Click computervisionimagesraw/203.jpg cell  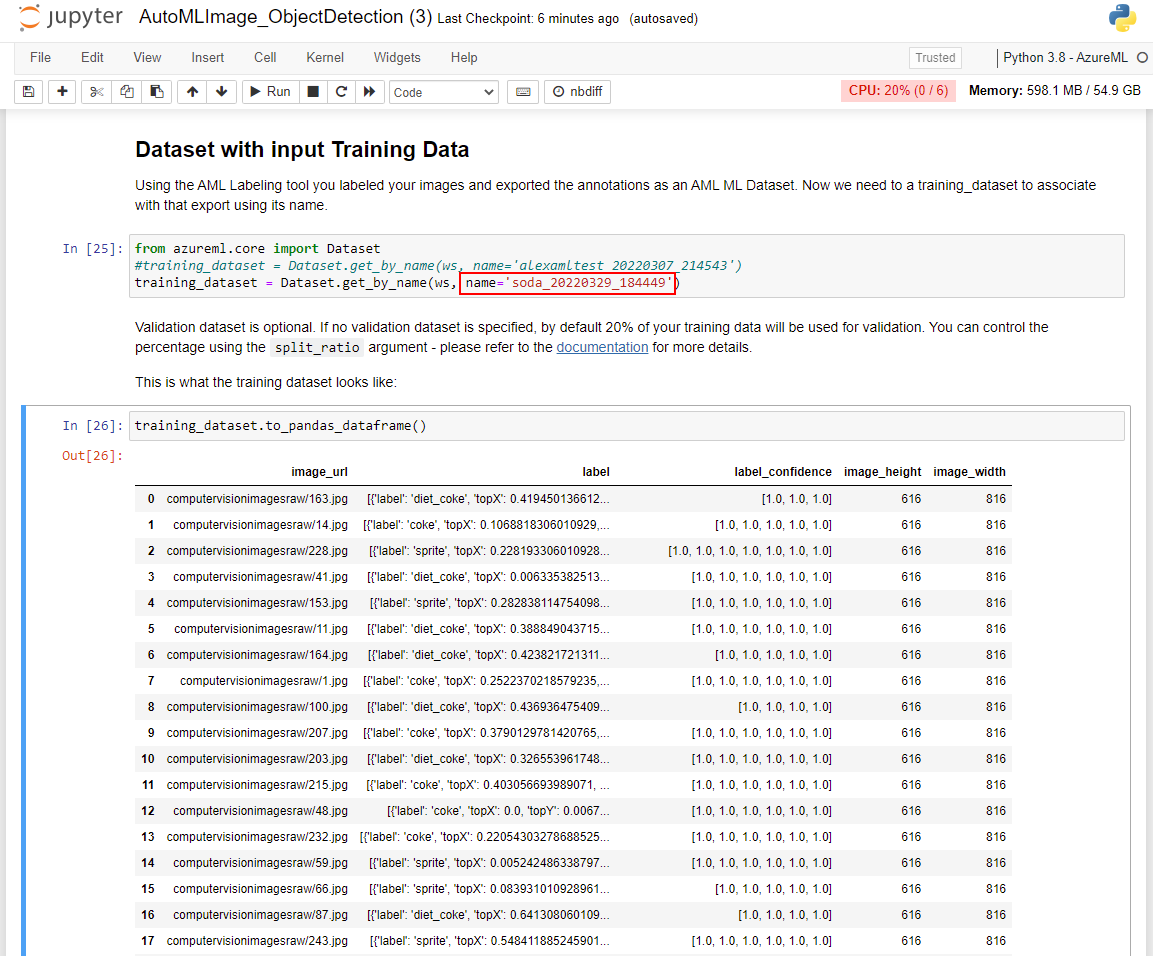(x=257, y=759)
